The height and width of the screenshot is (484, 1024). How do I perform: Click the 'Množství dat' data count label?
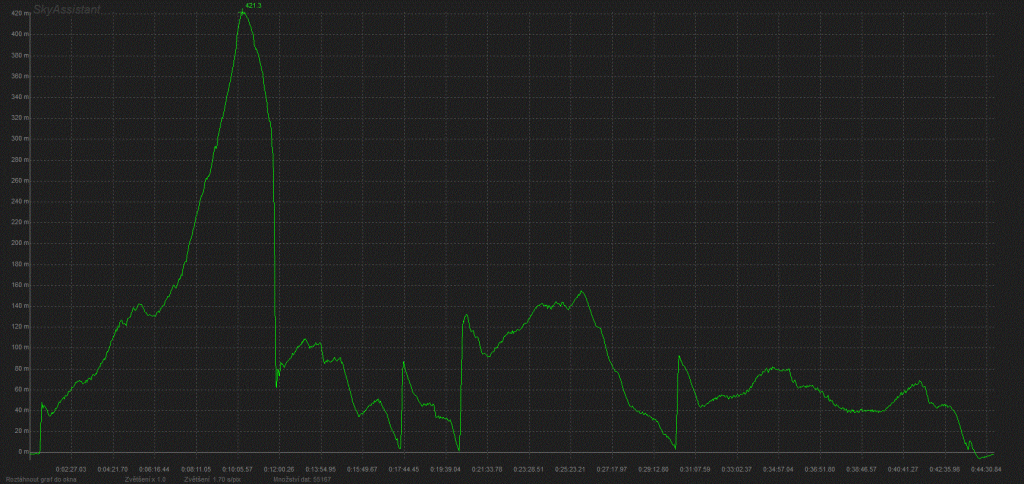[301, 479]
